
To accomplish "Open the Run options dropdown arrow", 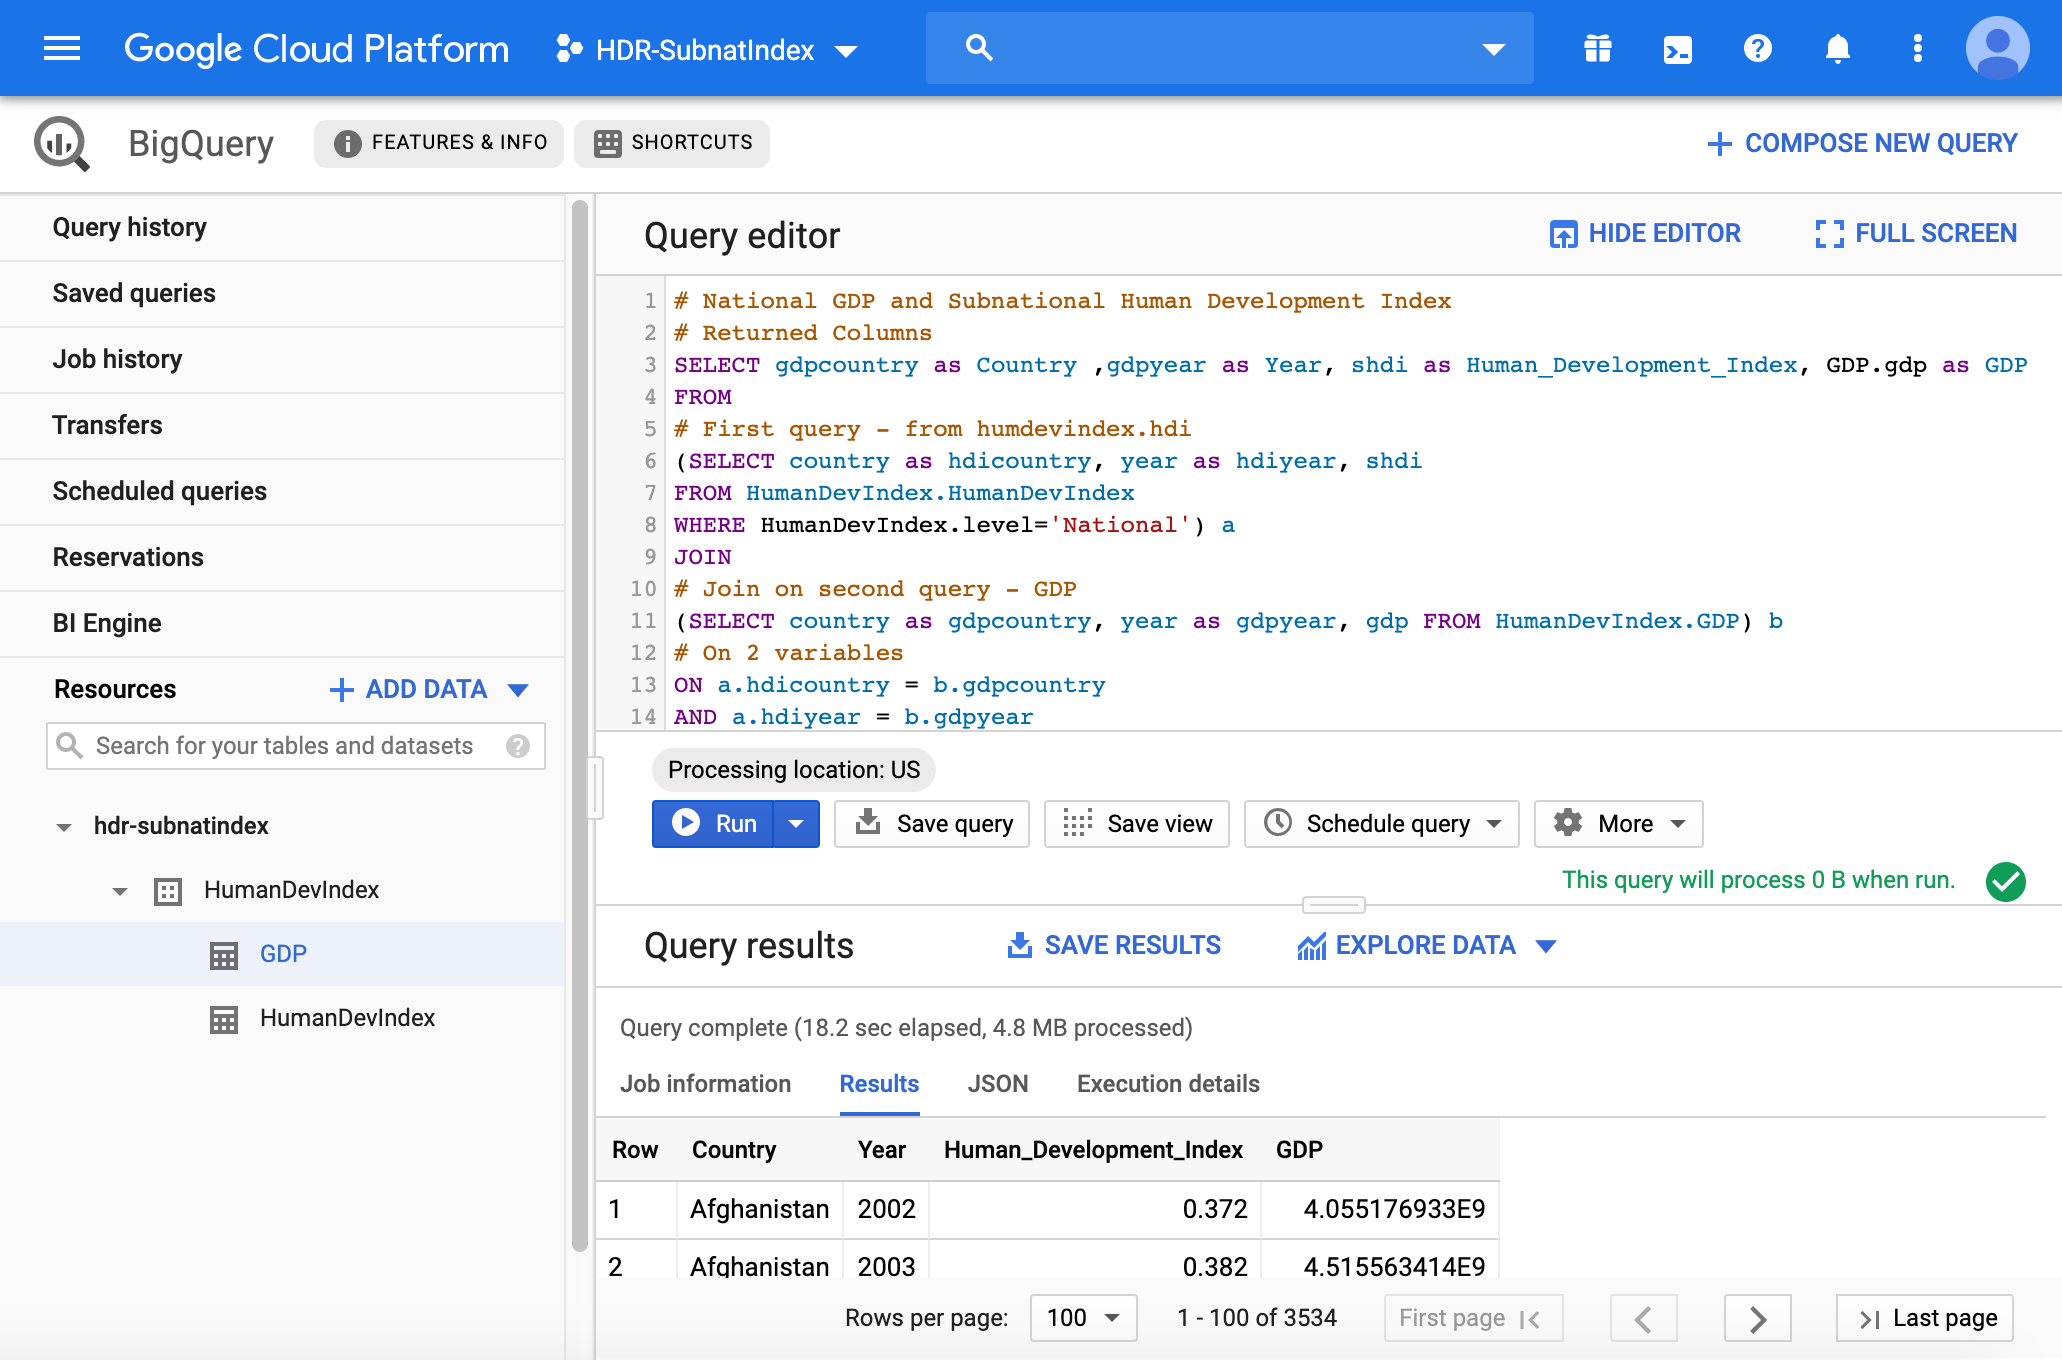I will 796,824.
